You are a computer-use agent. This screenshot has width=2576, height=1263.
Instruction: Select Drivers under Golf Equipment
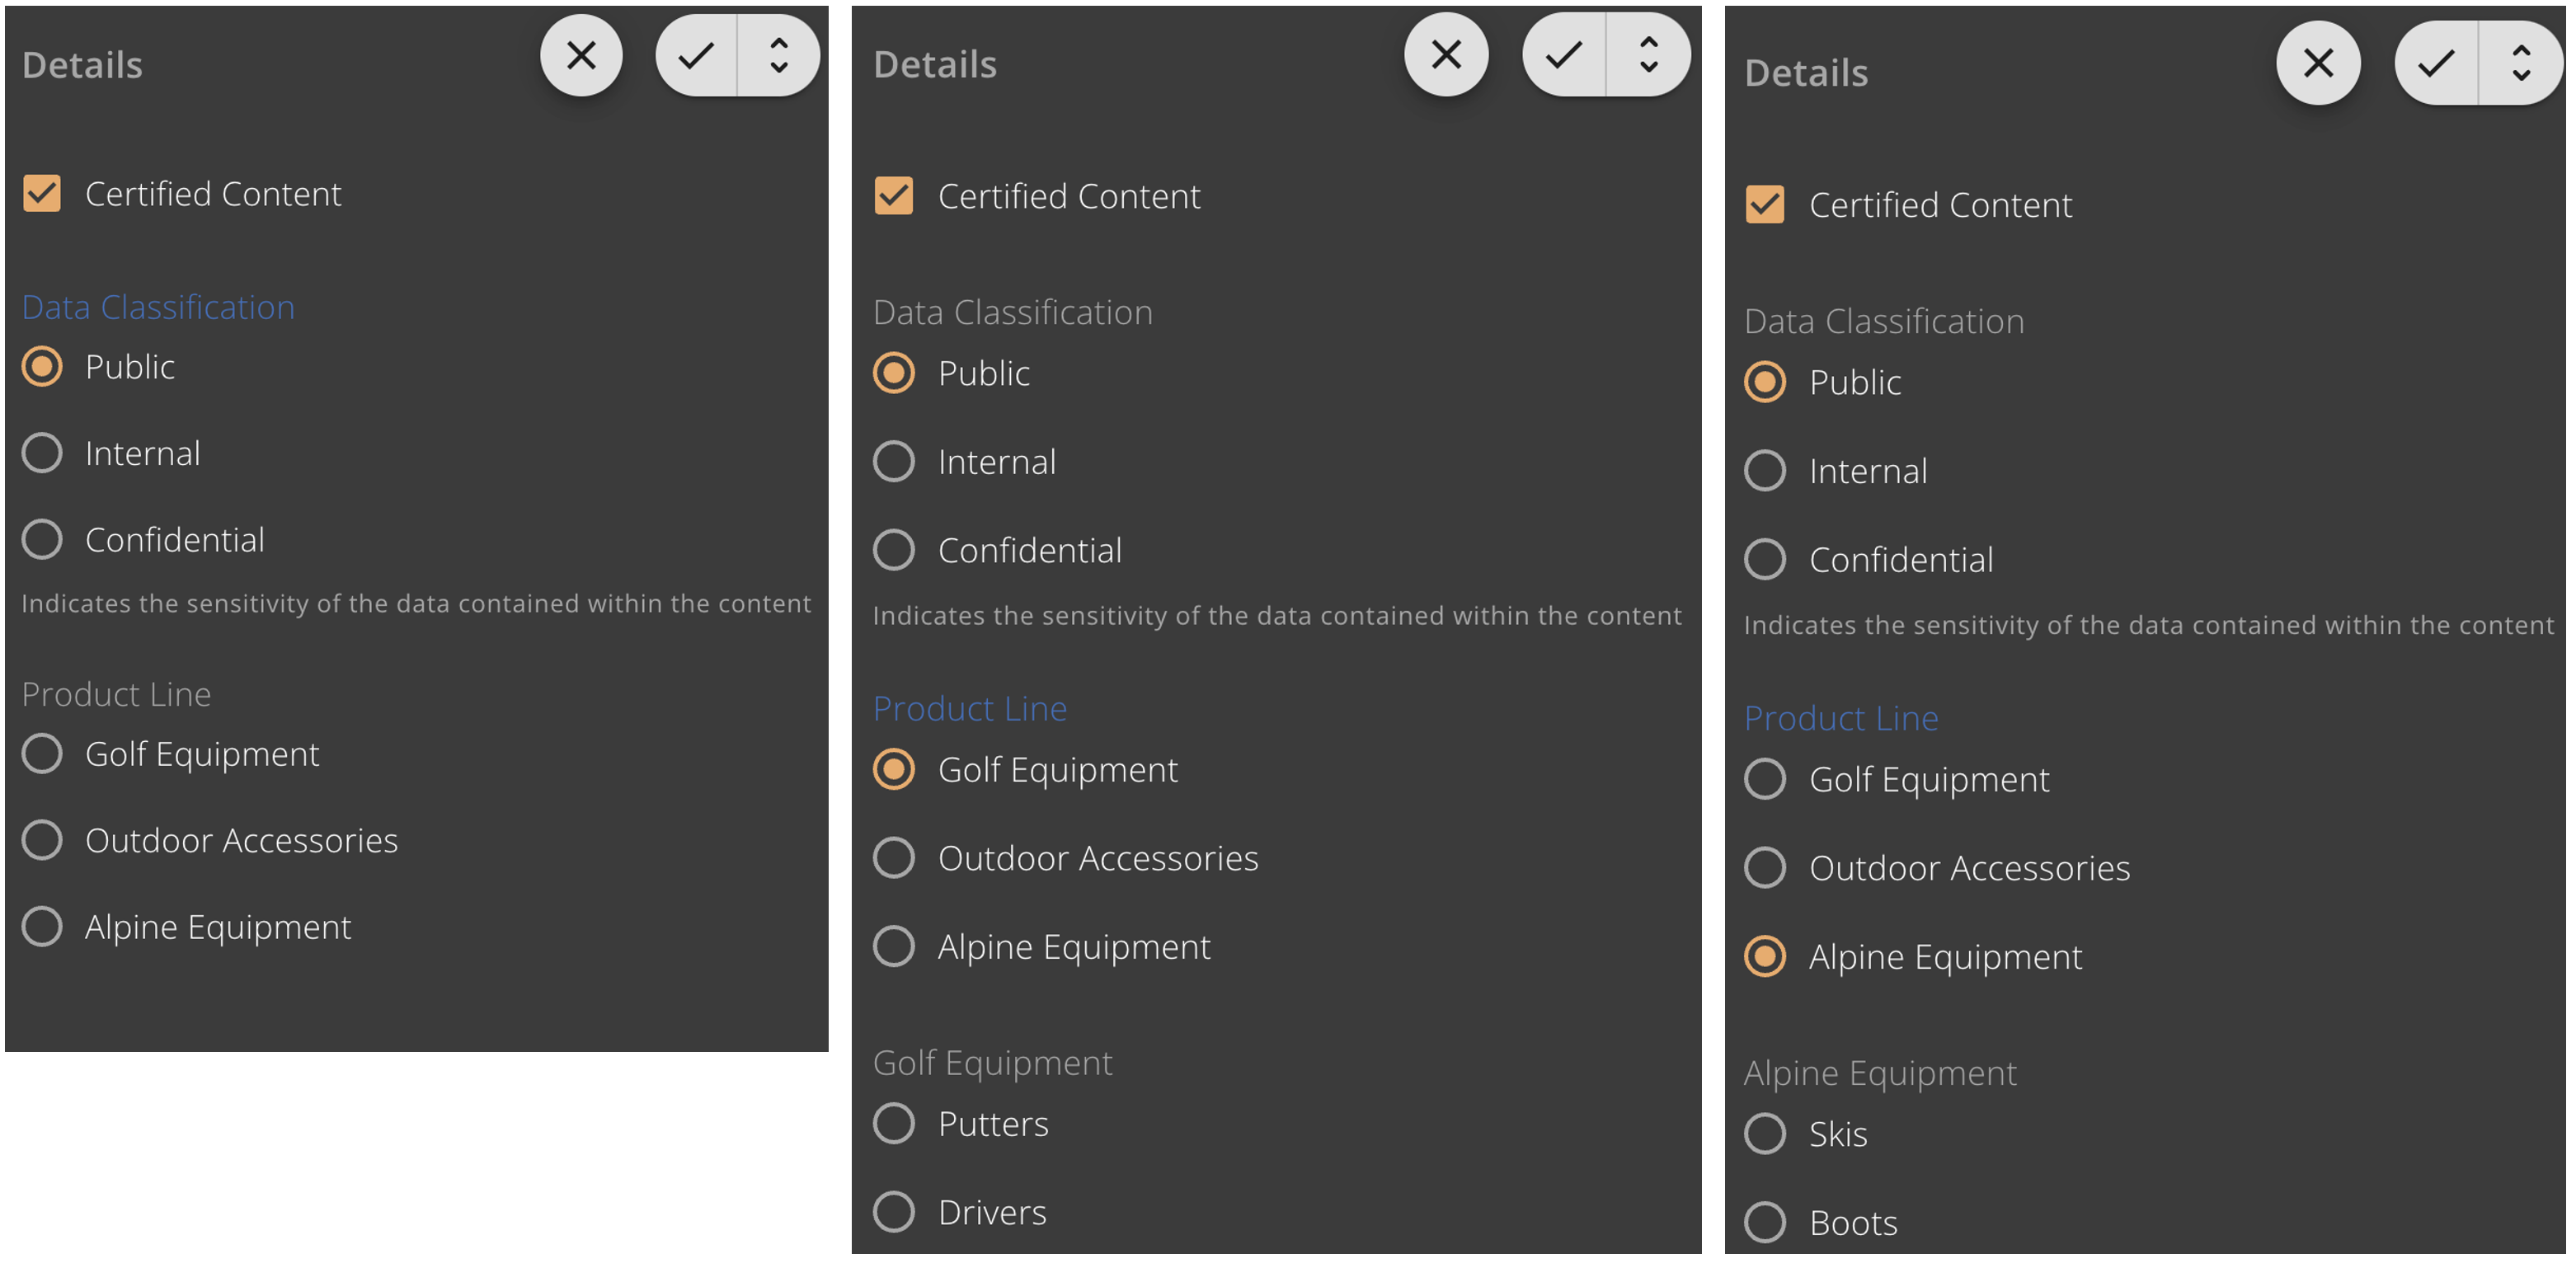(893, 1212)
